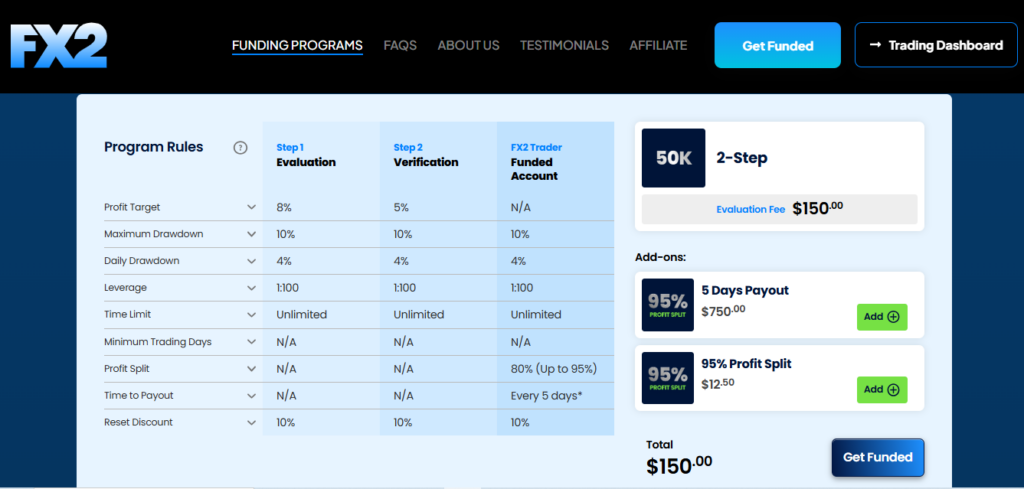The width and height of the screenshot is (1024, 489).
Task: Click the FX2 logo
Action: (58, 46)
